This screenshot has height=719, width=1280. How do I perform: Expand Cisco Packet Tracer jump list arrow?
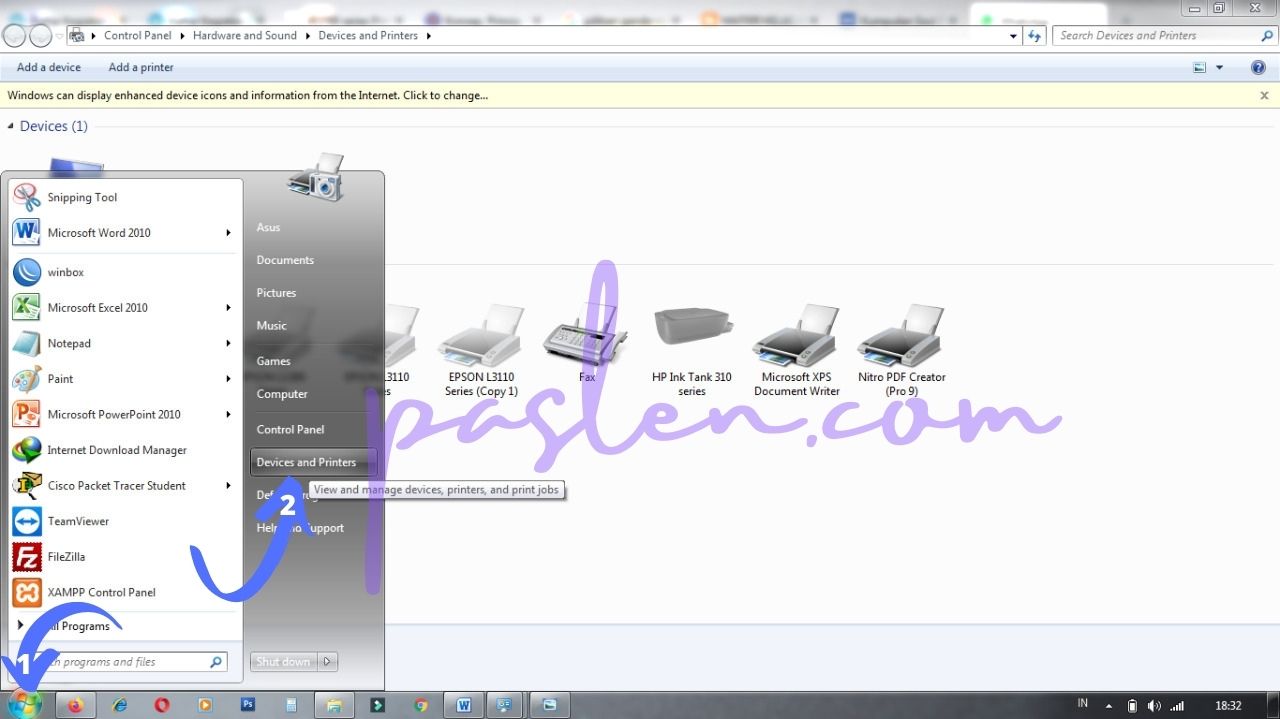click(x=228, y=486)
